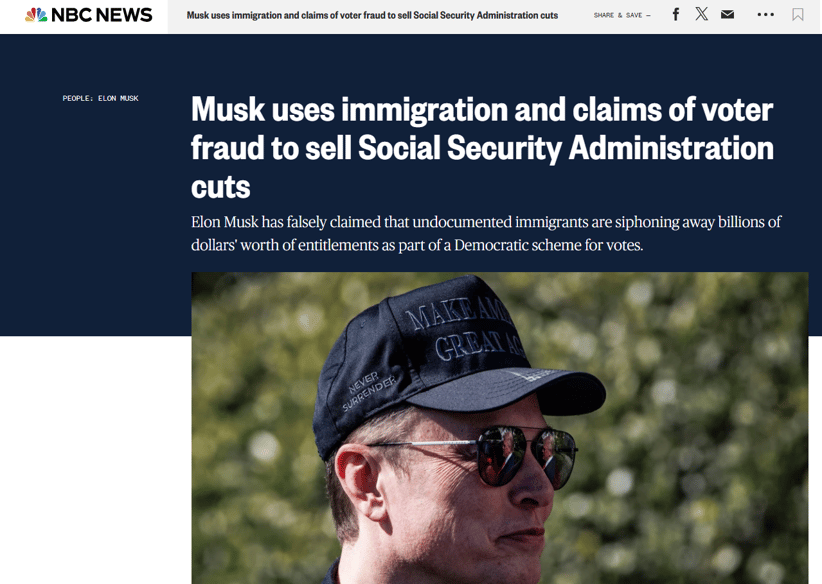Click the 'PEOPLE:' category label
Screen dimensions: 822x584
coord(78,99)
